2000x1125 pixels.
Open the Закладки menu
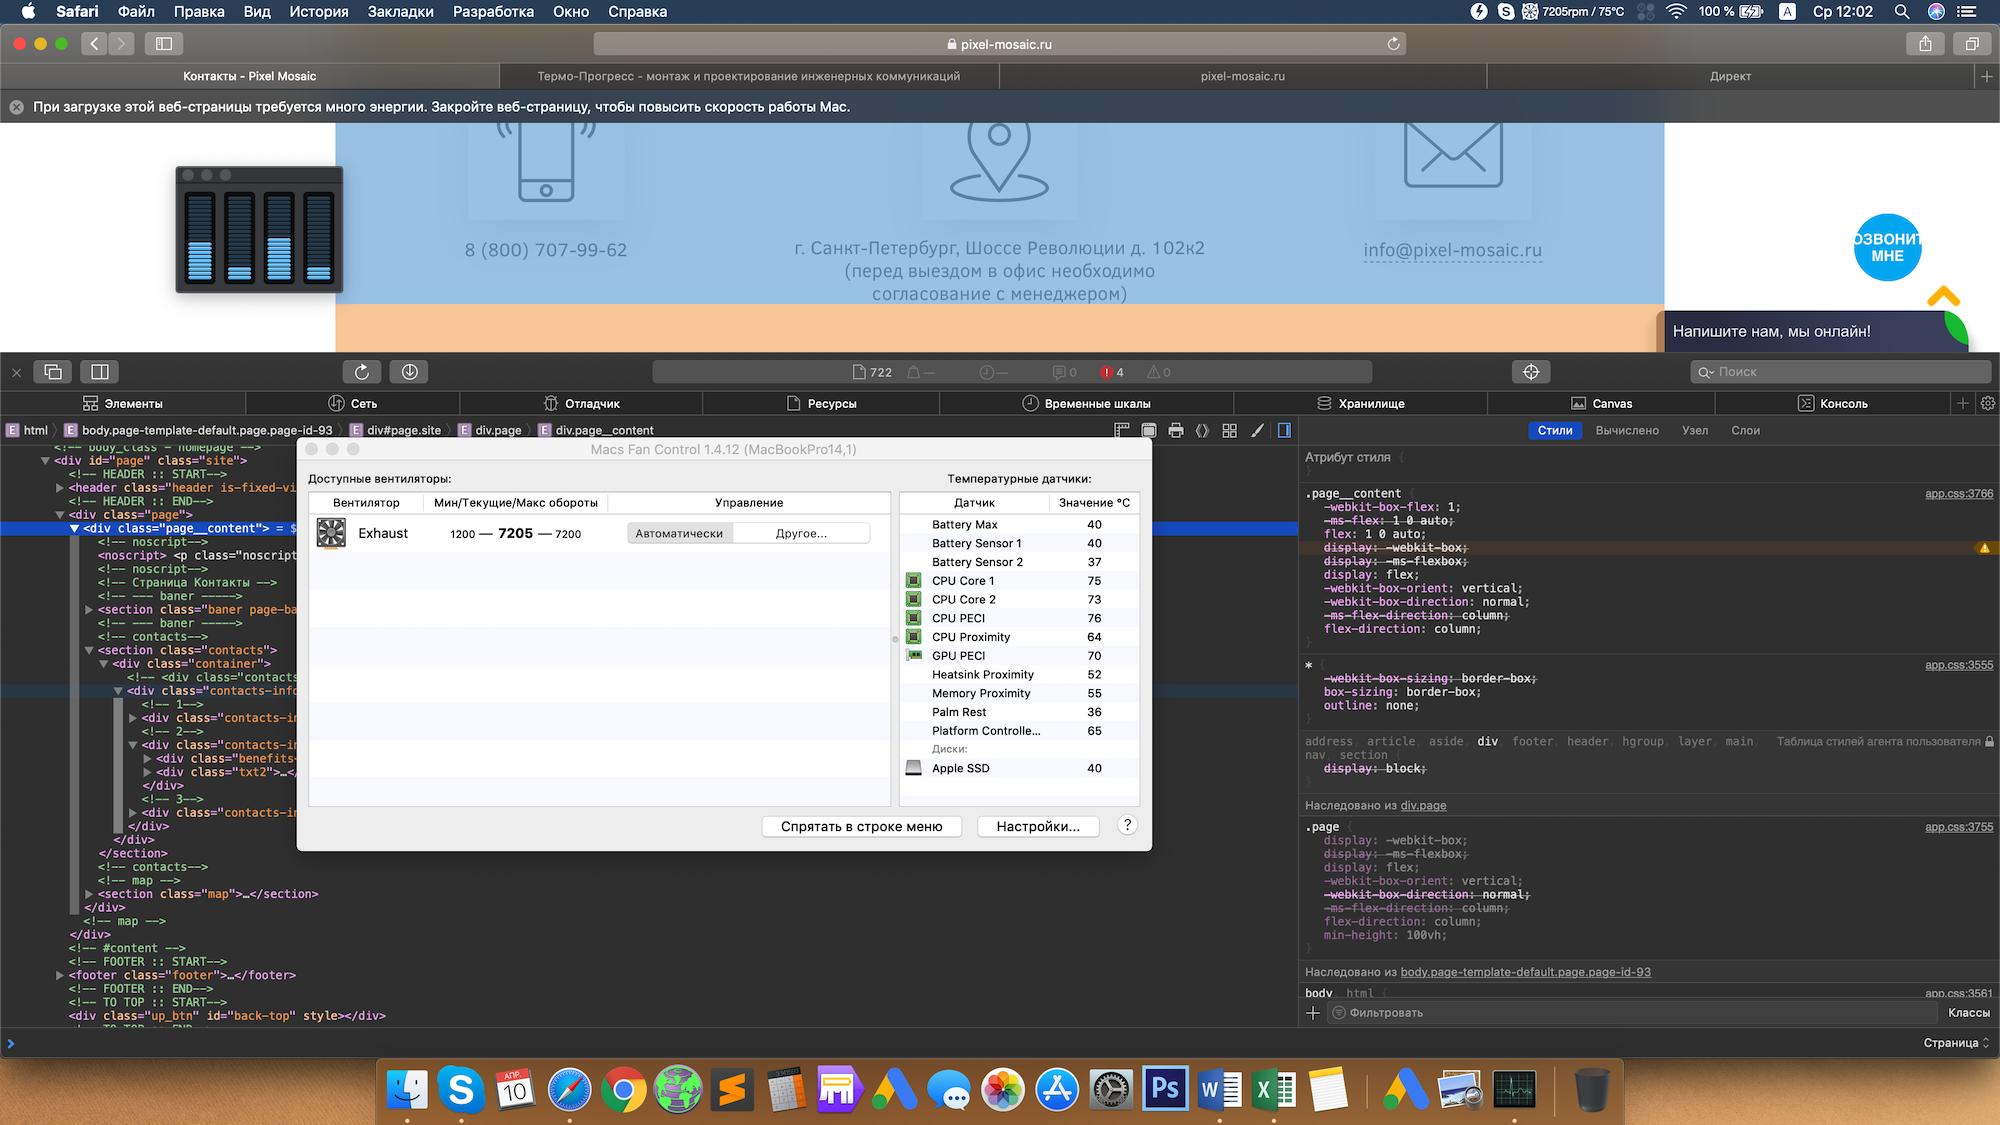tap(400, 12)
